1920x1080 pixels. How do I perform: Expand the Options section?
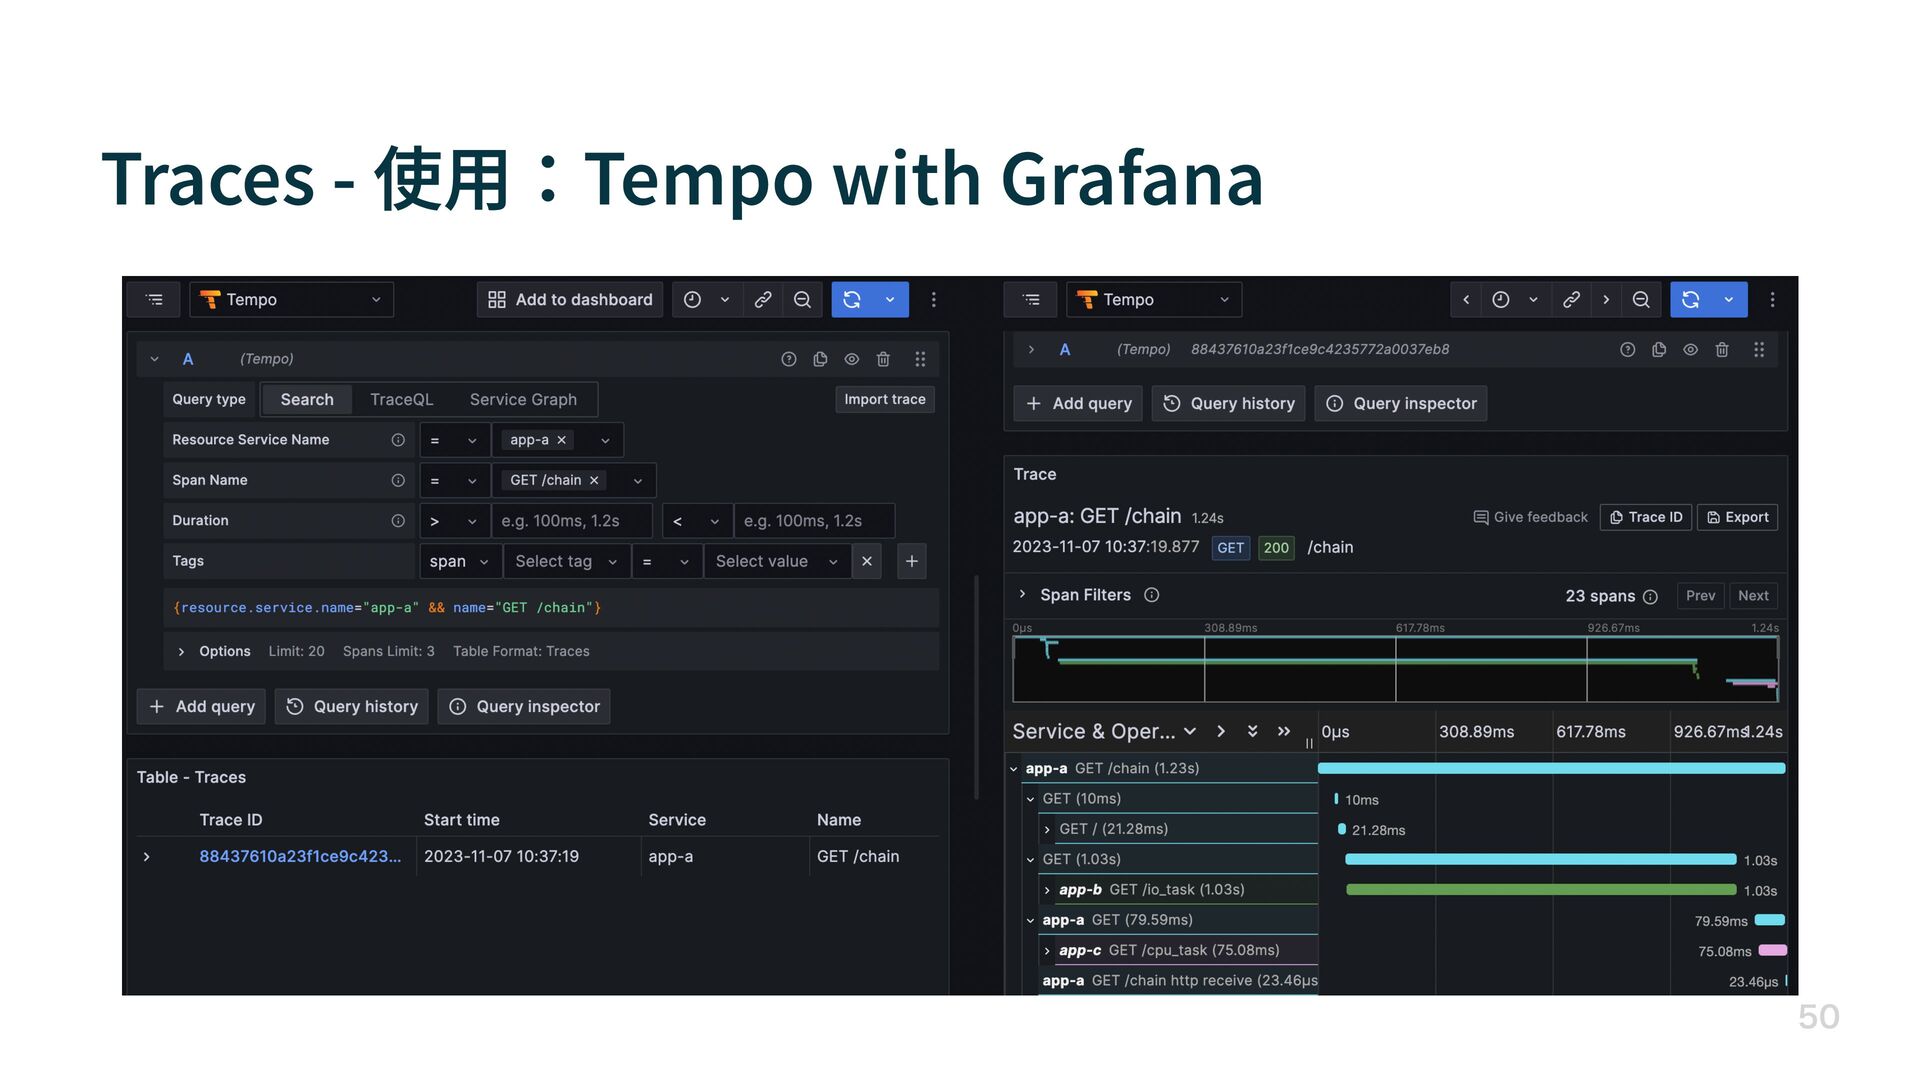tap(181, 652)
